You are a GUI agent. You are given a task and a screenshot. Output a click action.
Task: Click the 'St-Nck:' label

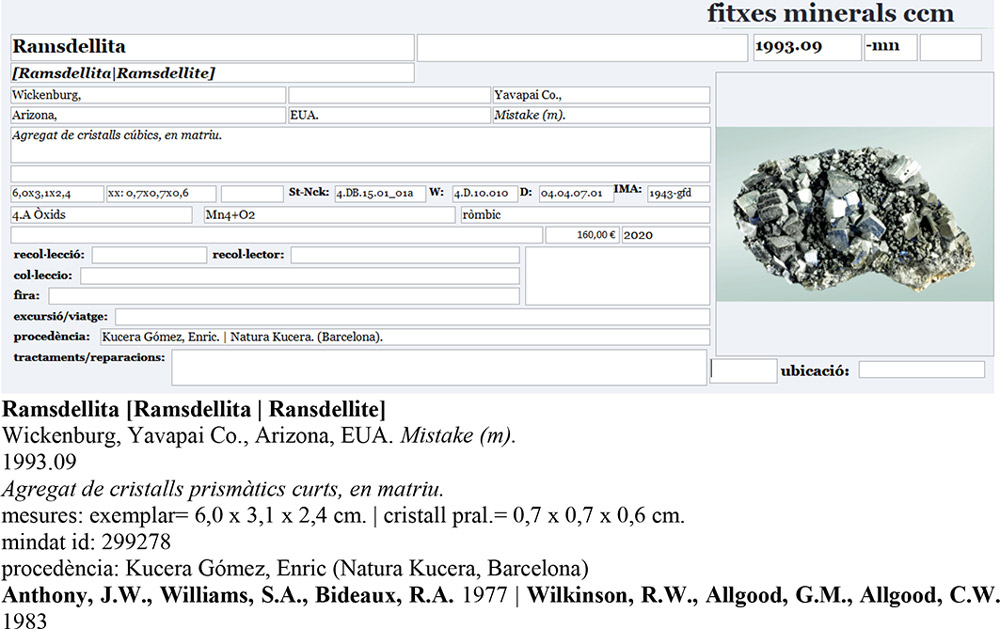(309, 192)
